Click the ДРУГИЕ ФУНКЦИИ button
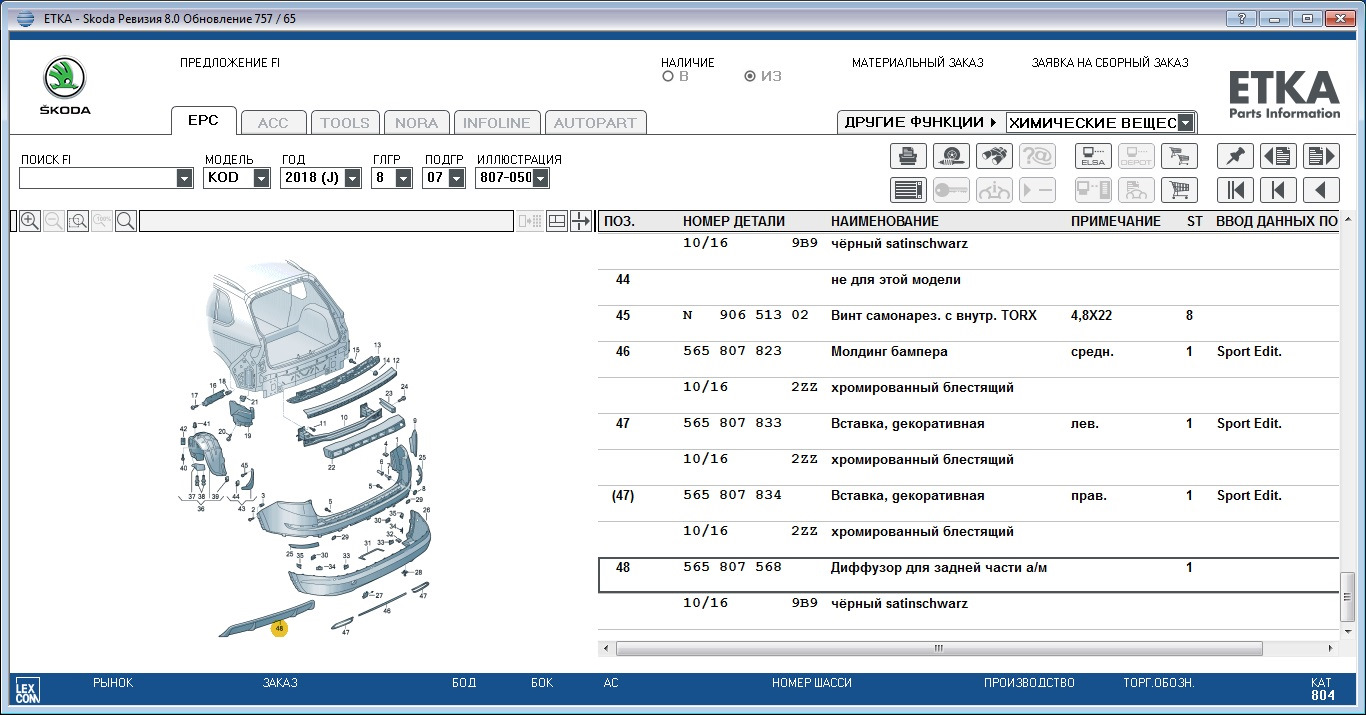The image size is (1366, 715). click(921, 122)
